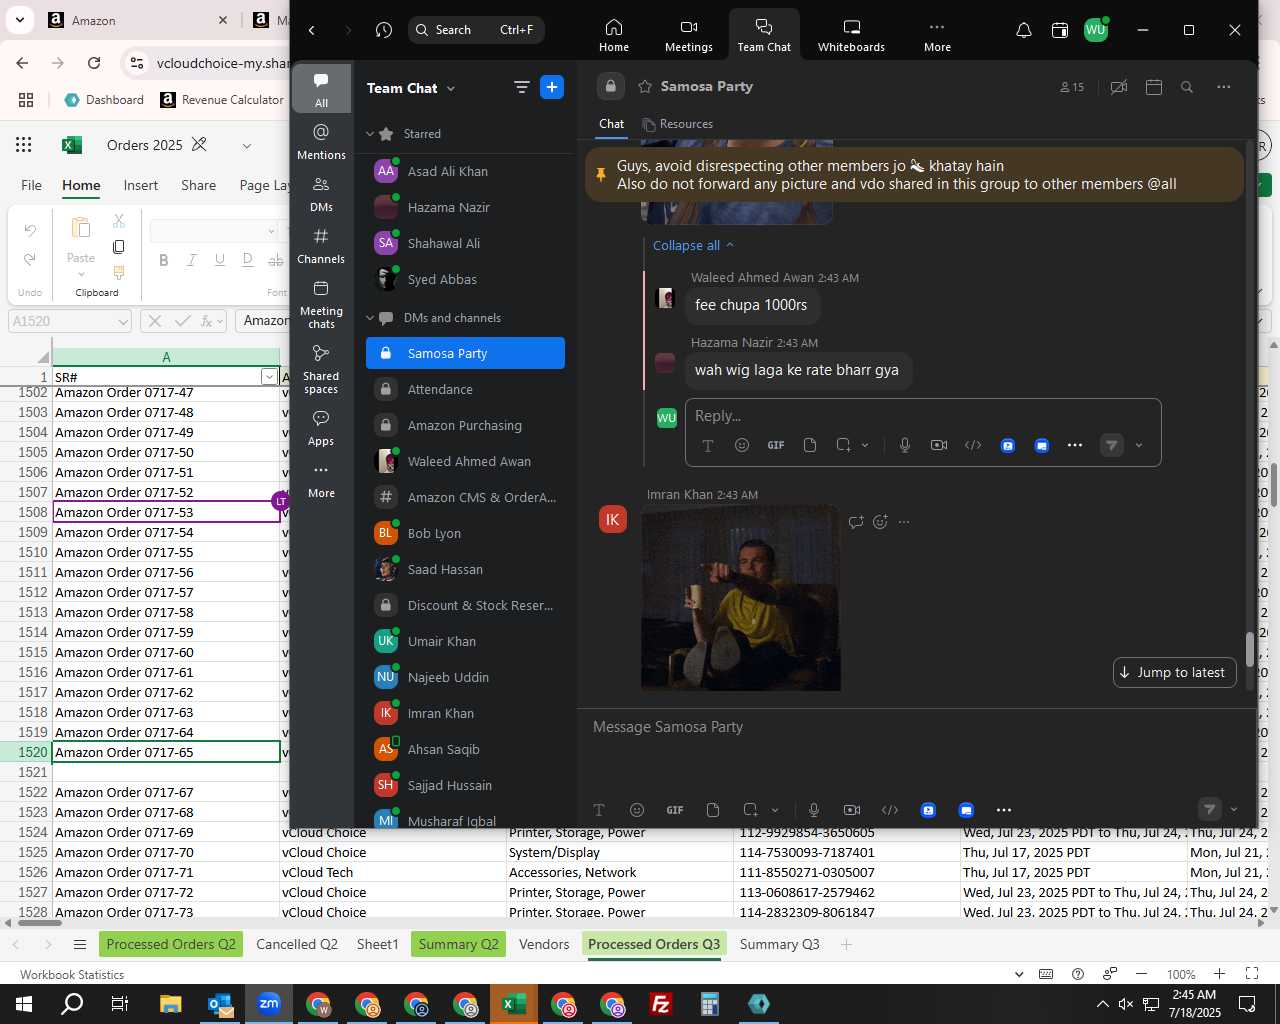Image resolution: width=1280 pixels, height=1024 pixels.
Task: View the 15 members list
Action: tap(1072, 87)
